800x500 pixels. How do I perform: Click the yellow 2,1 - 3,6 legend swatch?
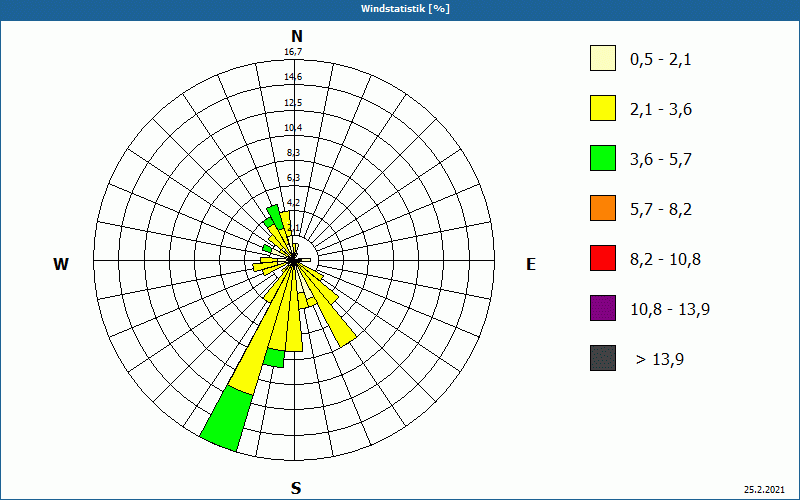pos(603,108)
